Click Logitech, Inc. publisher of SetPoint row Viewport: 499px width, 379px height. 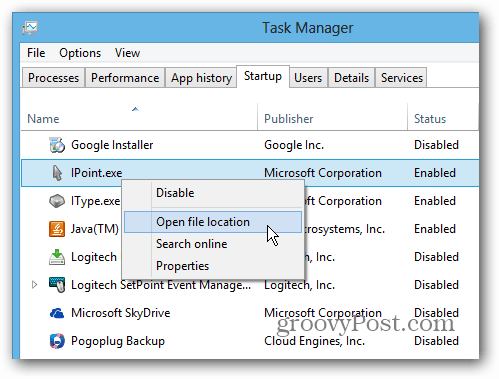299,285
